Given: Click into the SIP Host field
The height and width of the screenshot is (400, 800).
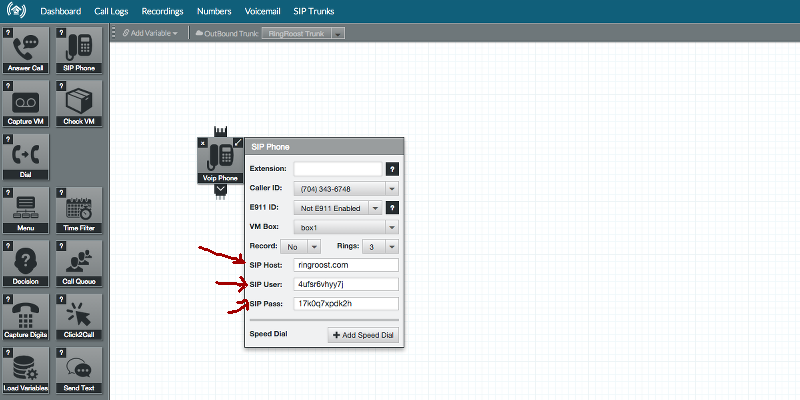Looking at the screenshot, I should [345, 265].
